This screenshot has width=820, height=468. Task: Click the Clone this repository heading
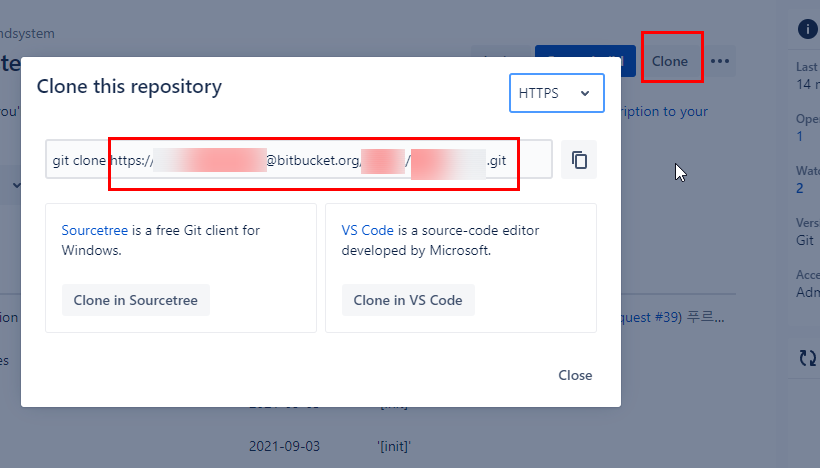click(129, 86)
